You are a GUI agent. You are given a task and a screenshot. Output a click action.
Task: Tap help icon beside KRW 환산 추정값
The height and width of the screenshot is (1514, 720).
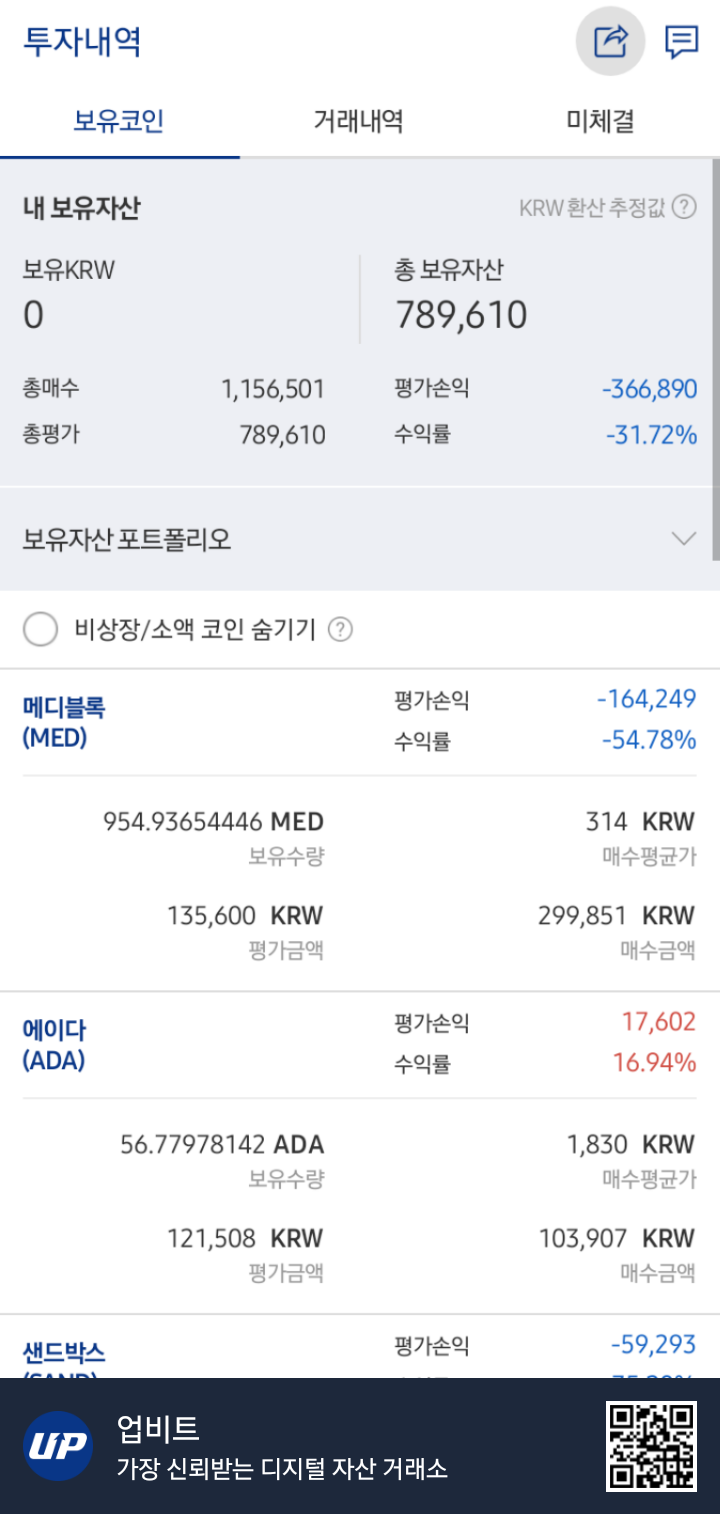pos(684,207)
